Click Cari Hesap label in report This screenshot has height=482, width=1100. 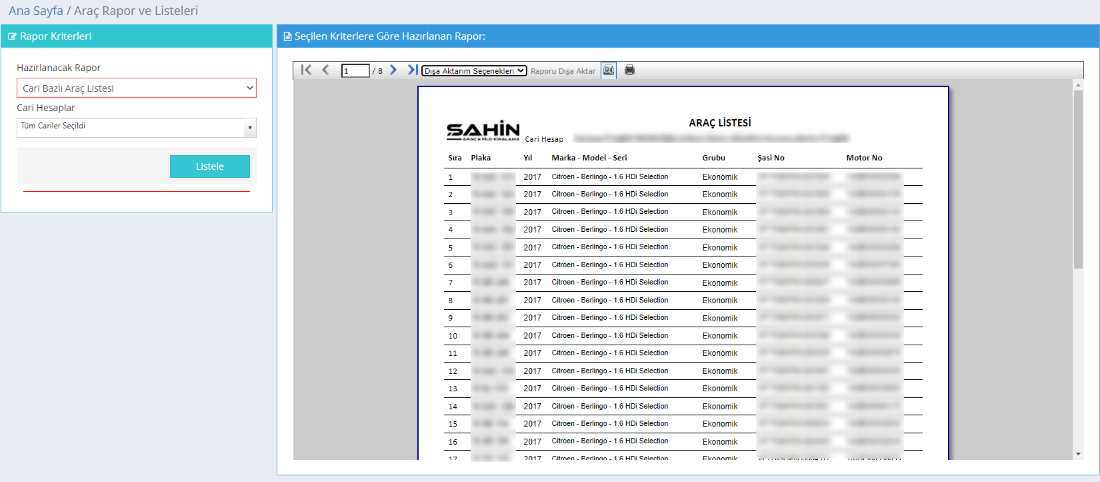[544, 140]
